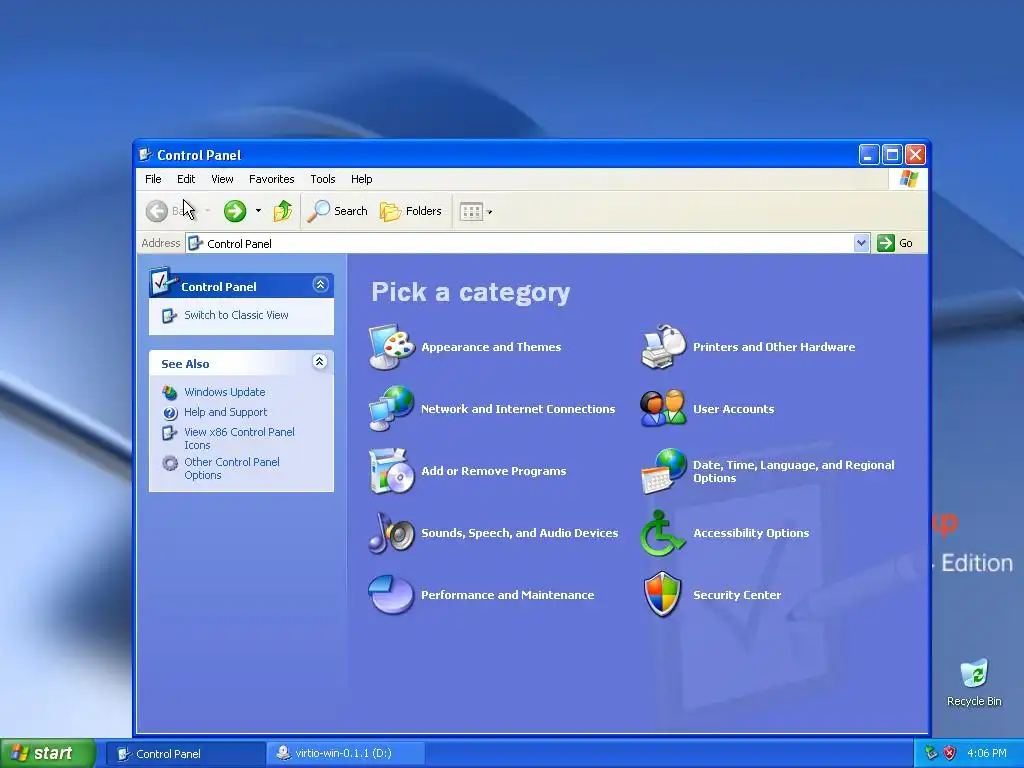Screen dimensions: 1024x768
Task: Click the Other Control Panel Options gear icon
Action: [x=170, y=463]
